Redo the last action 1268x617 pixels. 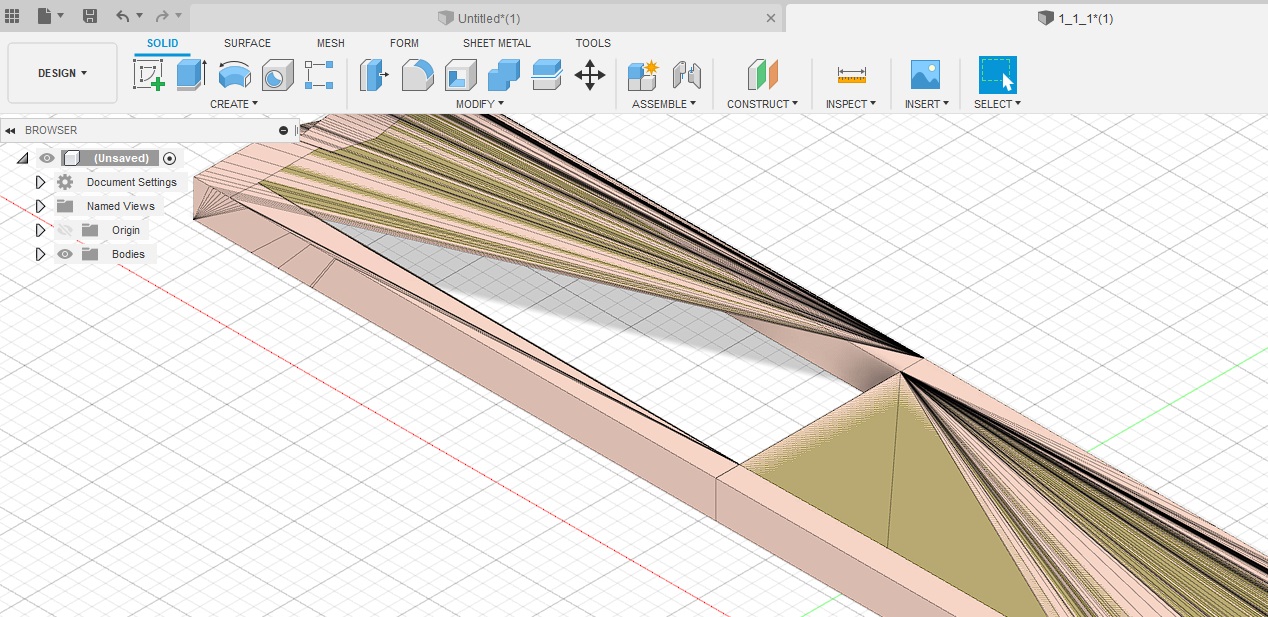pyautogui.click(x=162, y=16)
